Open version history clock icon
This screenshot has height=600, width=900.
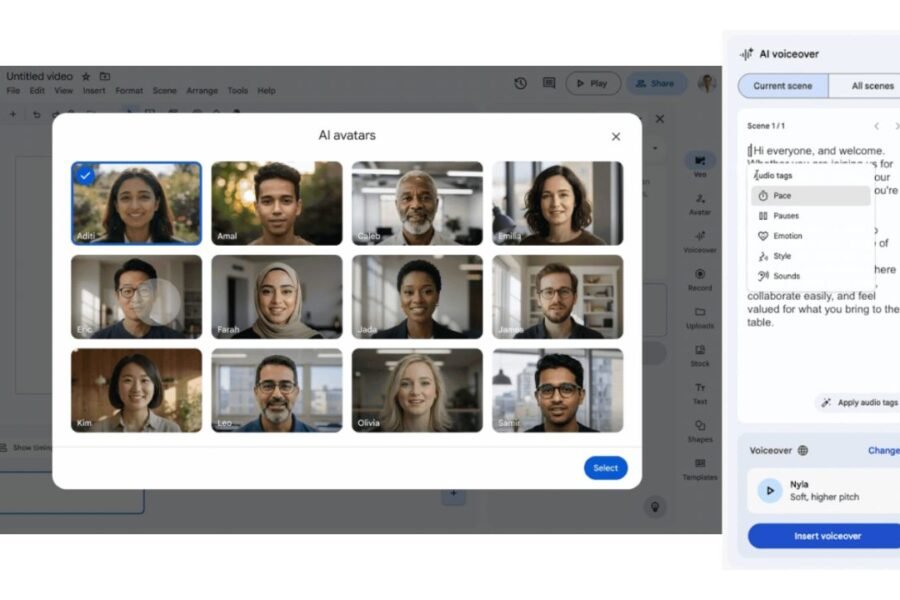521,84
